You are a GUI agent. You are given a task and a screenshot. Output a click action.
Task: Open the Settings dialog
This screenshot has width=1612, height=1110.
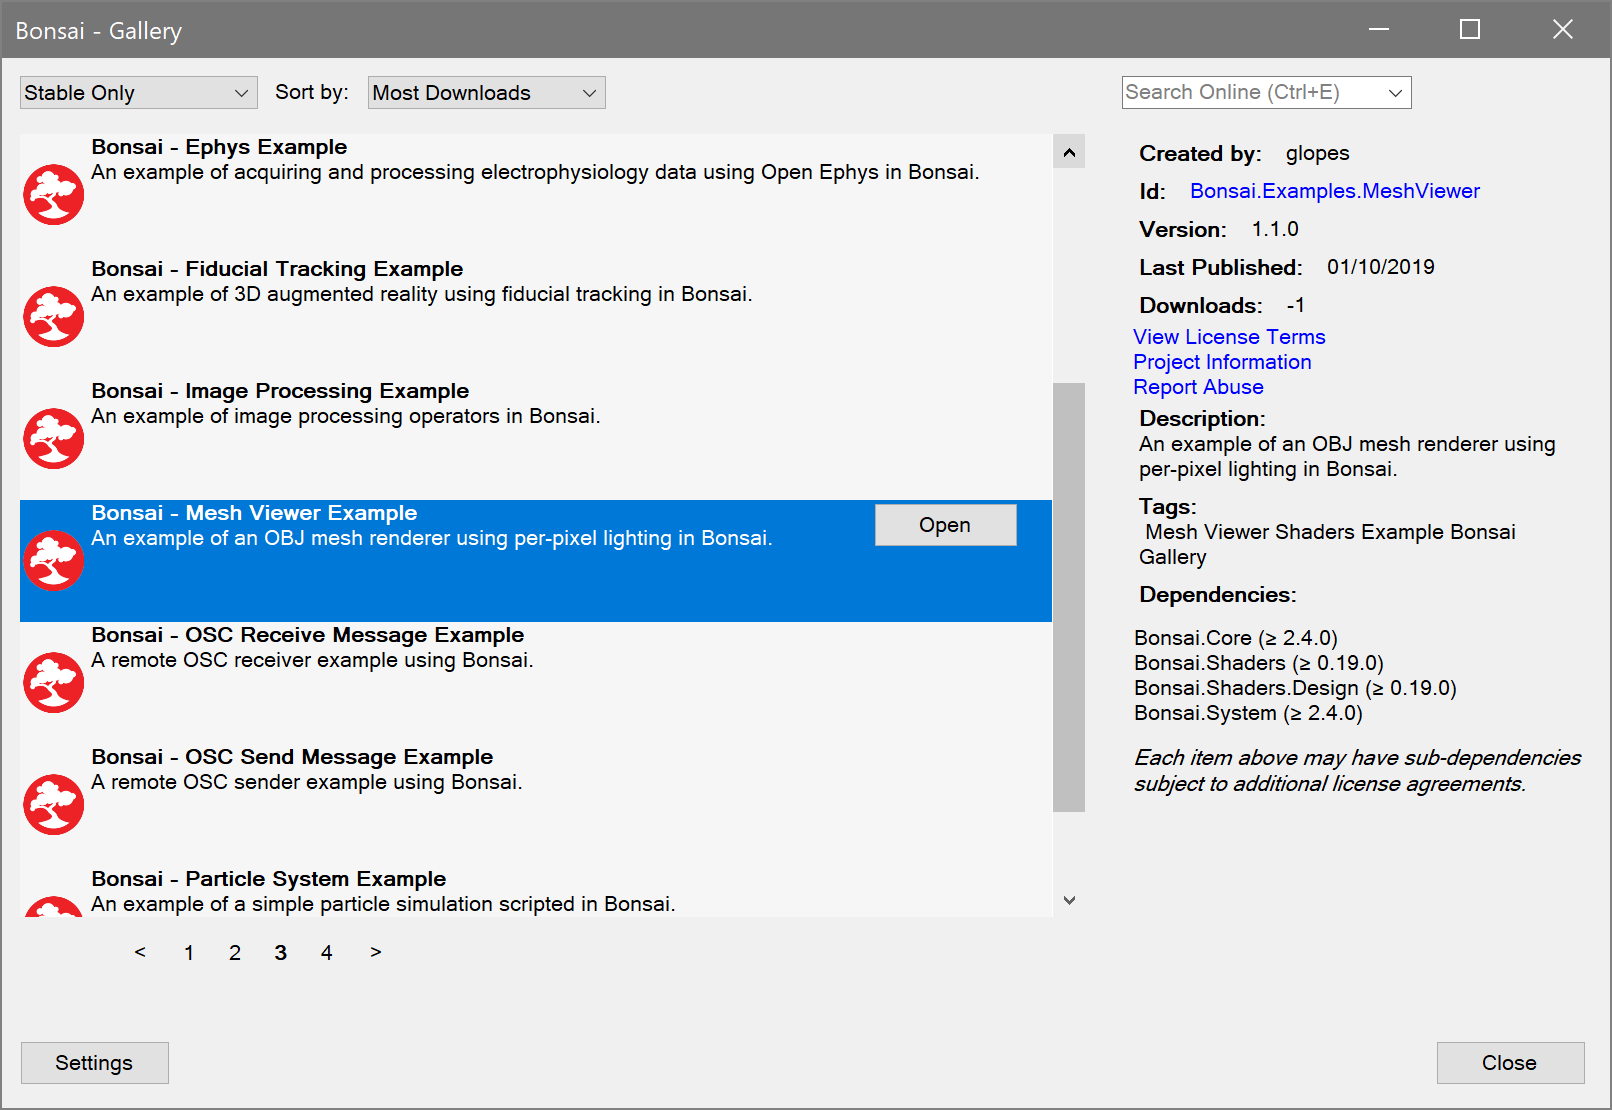click(94, 1063)
